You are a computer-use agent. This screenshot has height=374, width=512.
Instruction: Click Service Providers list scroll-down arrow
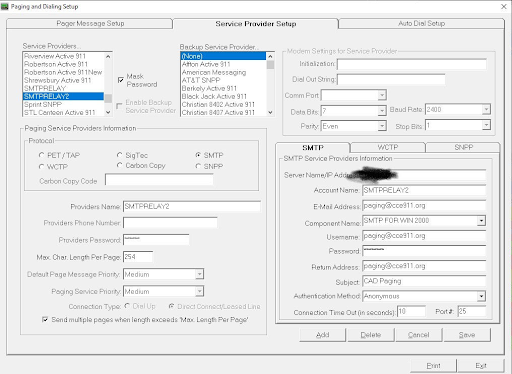[x=108, y=112]
